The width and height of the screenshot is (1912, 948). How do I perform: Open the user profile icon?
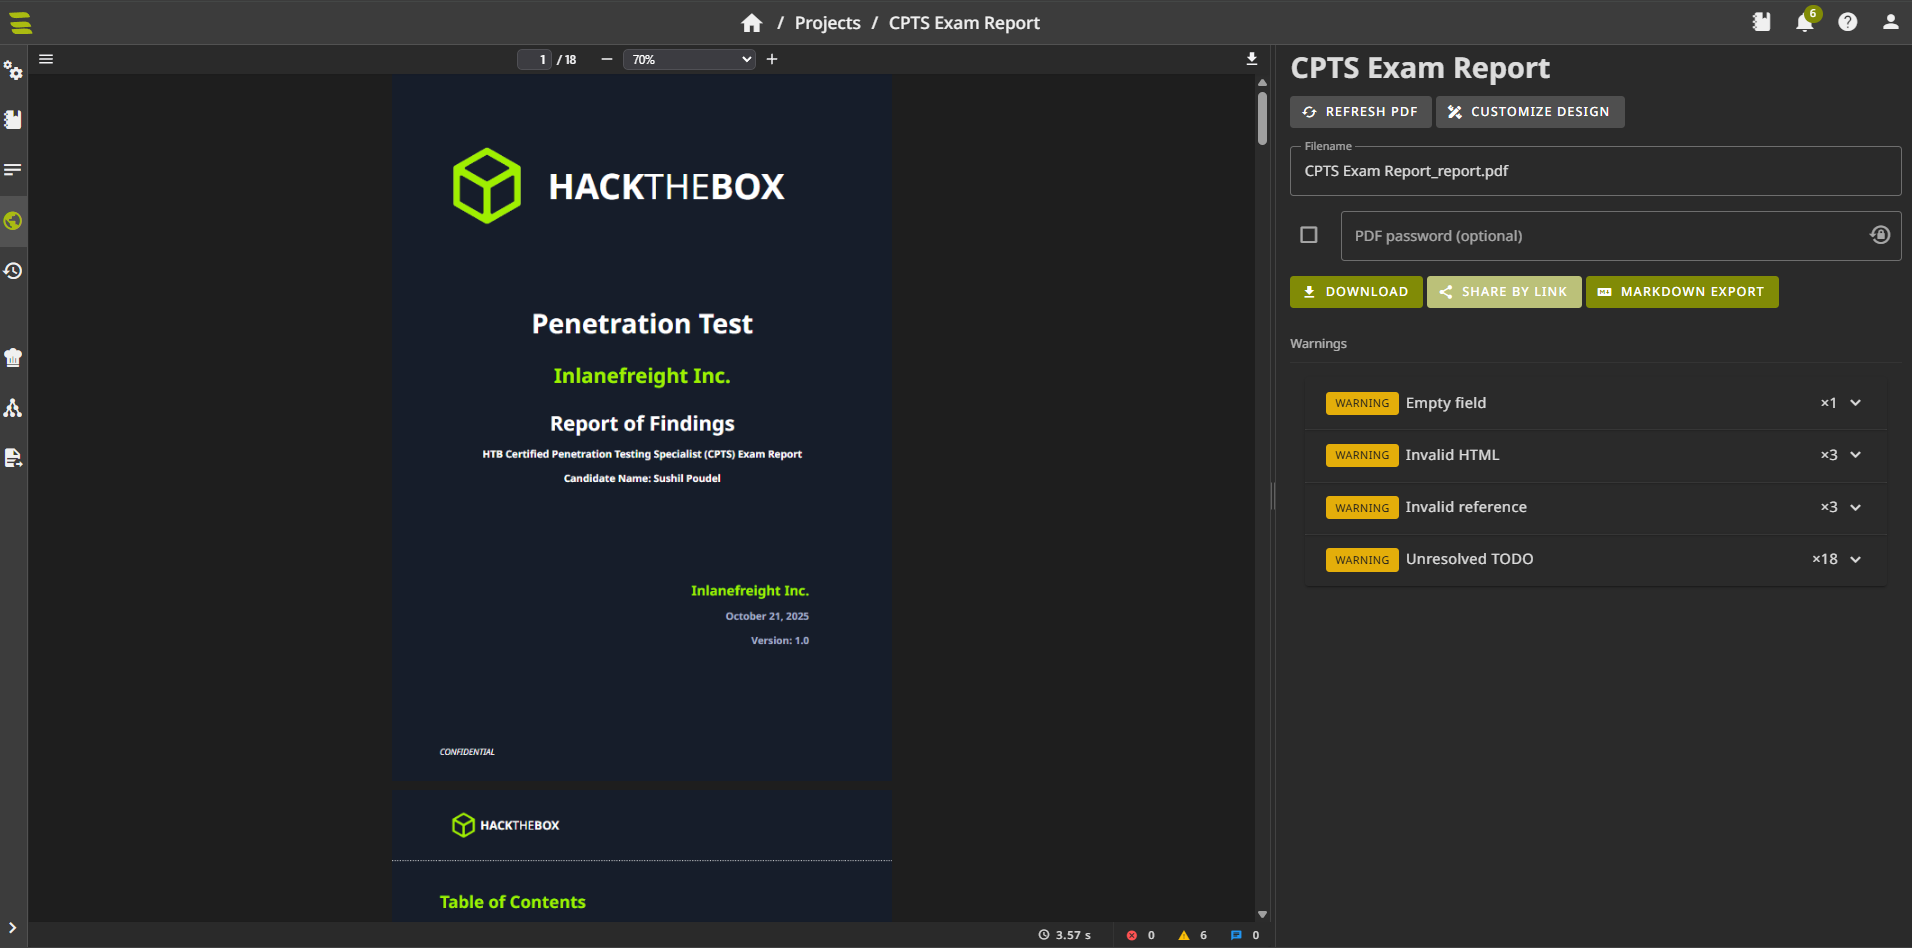(1890, 22)
